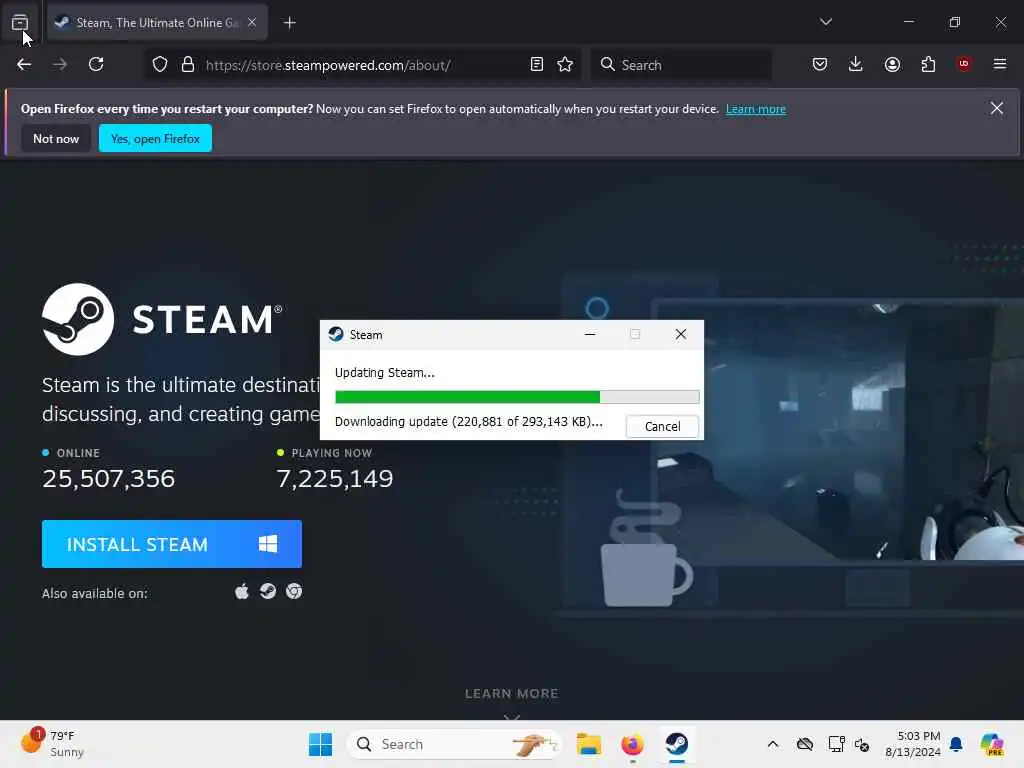Click the display network tray icon

pos(836,744)
